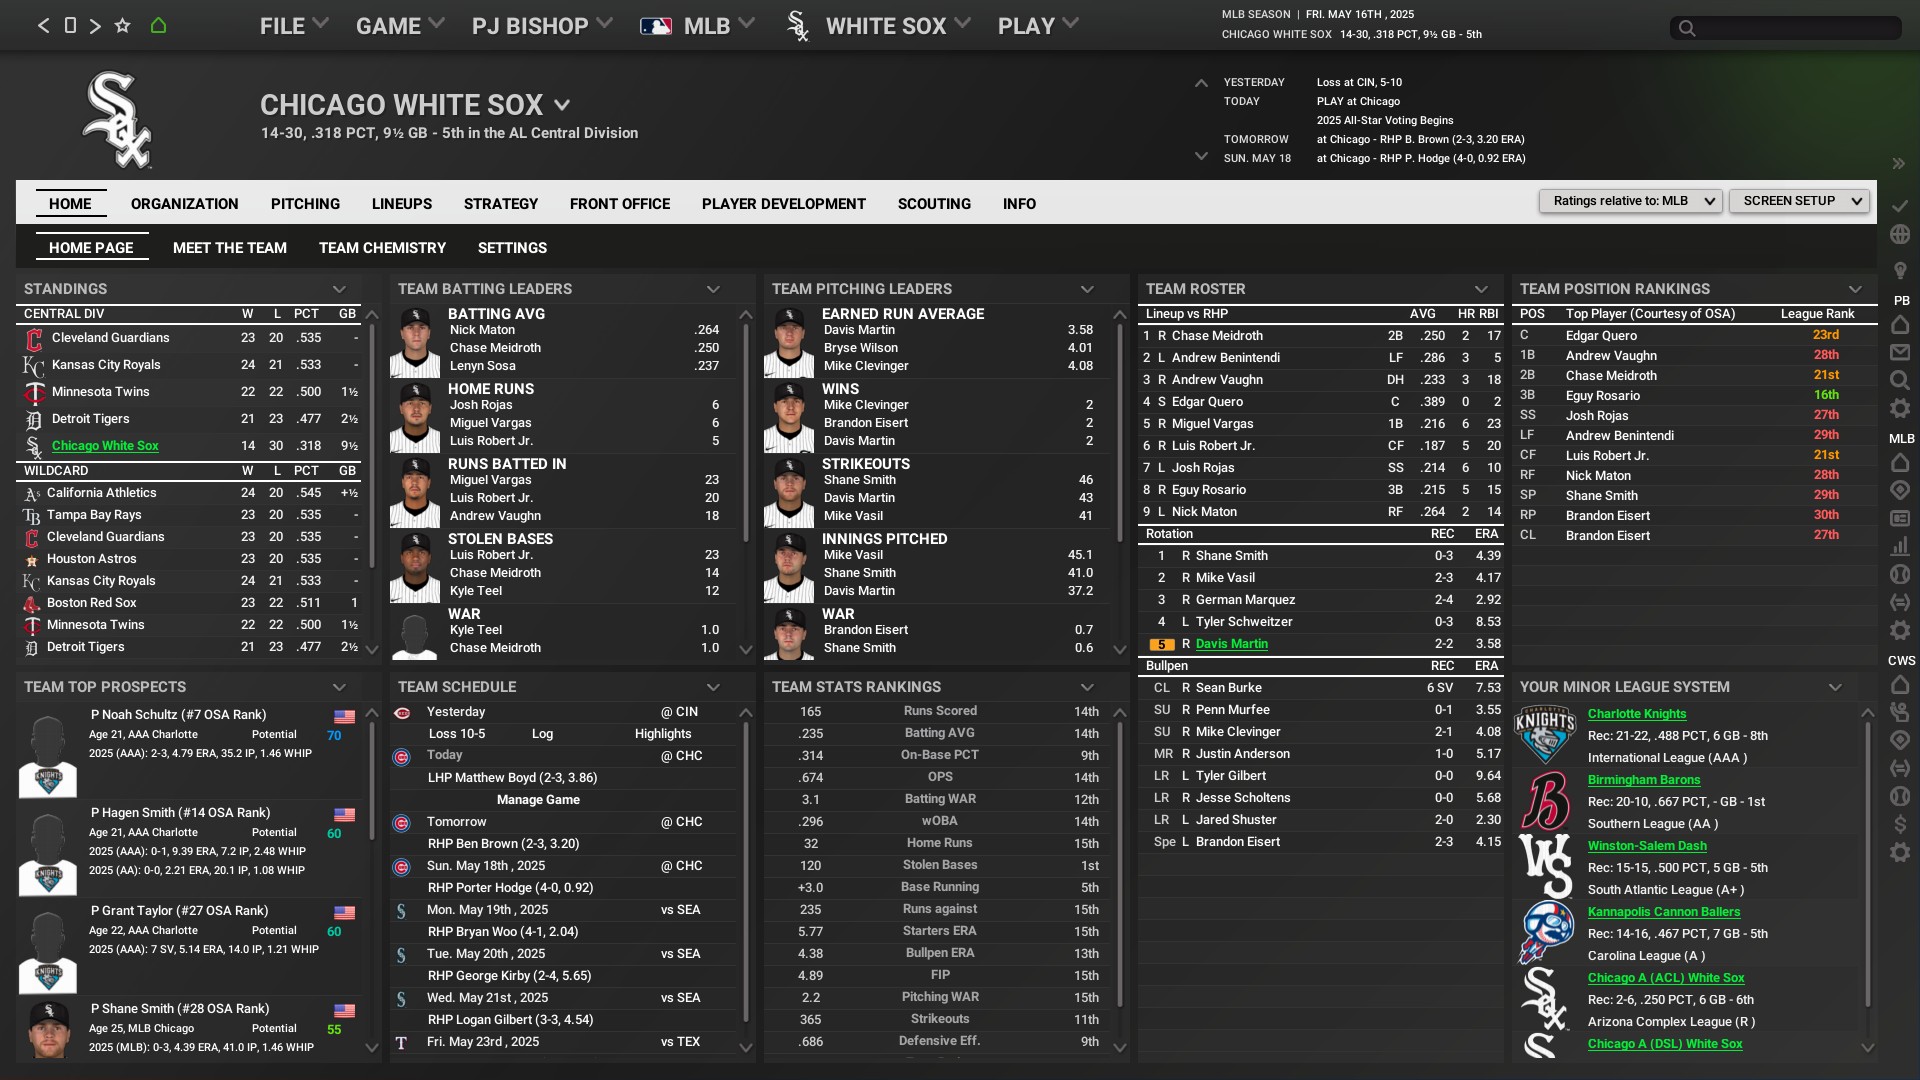Screen dimensions: 1920x1080
Task: Open the TEAM CHEMISTRY subtab
Action: pos(382,248)
